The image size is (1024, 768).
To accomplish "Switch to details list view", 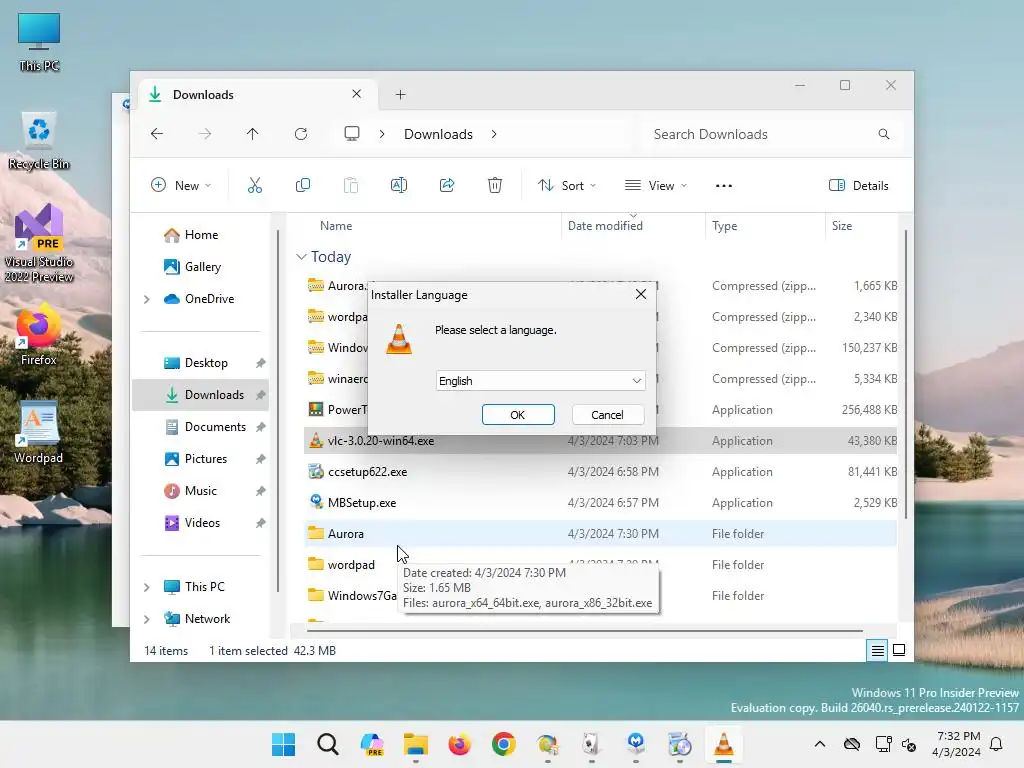I will coord(878,650).
